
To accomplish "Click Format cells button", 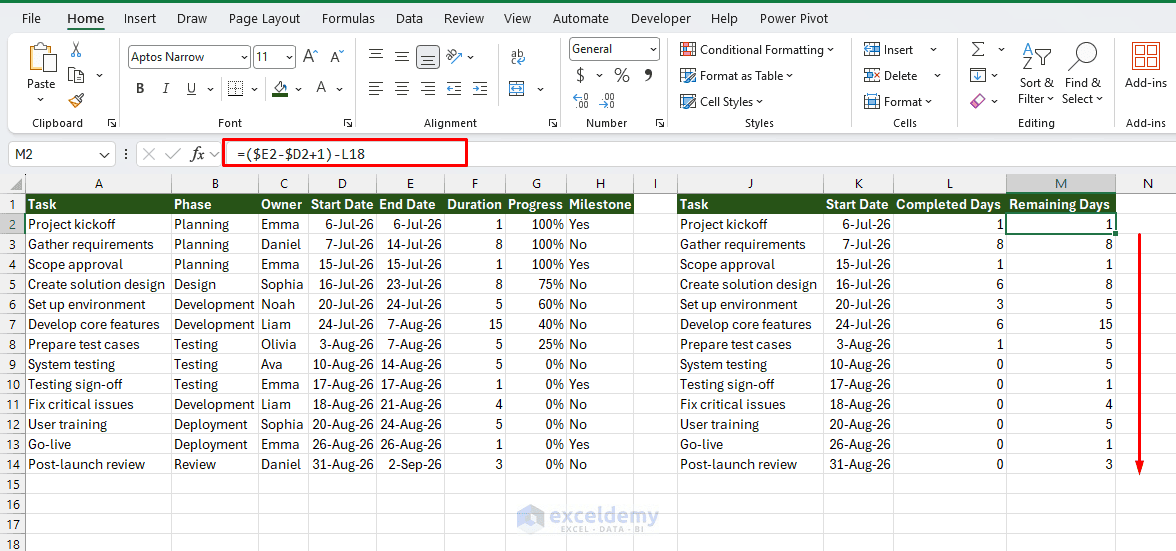I will pyautogui.click(x=898, y=101).
